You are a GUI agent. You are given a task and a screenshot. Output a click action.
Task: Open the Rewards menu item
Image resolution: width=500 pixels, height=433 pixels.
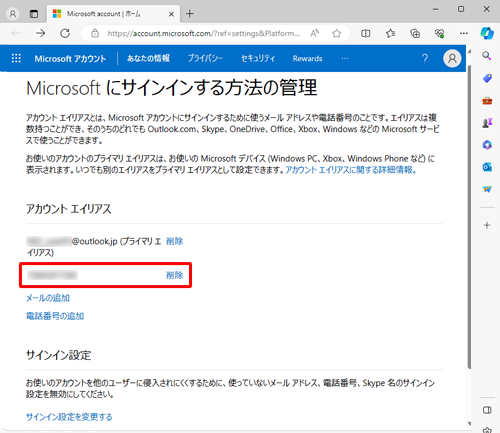click(307, 59)
